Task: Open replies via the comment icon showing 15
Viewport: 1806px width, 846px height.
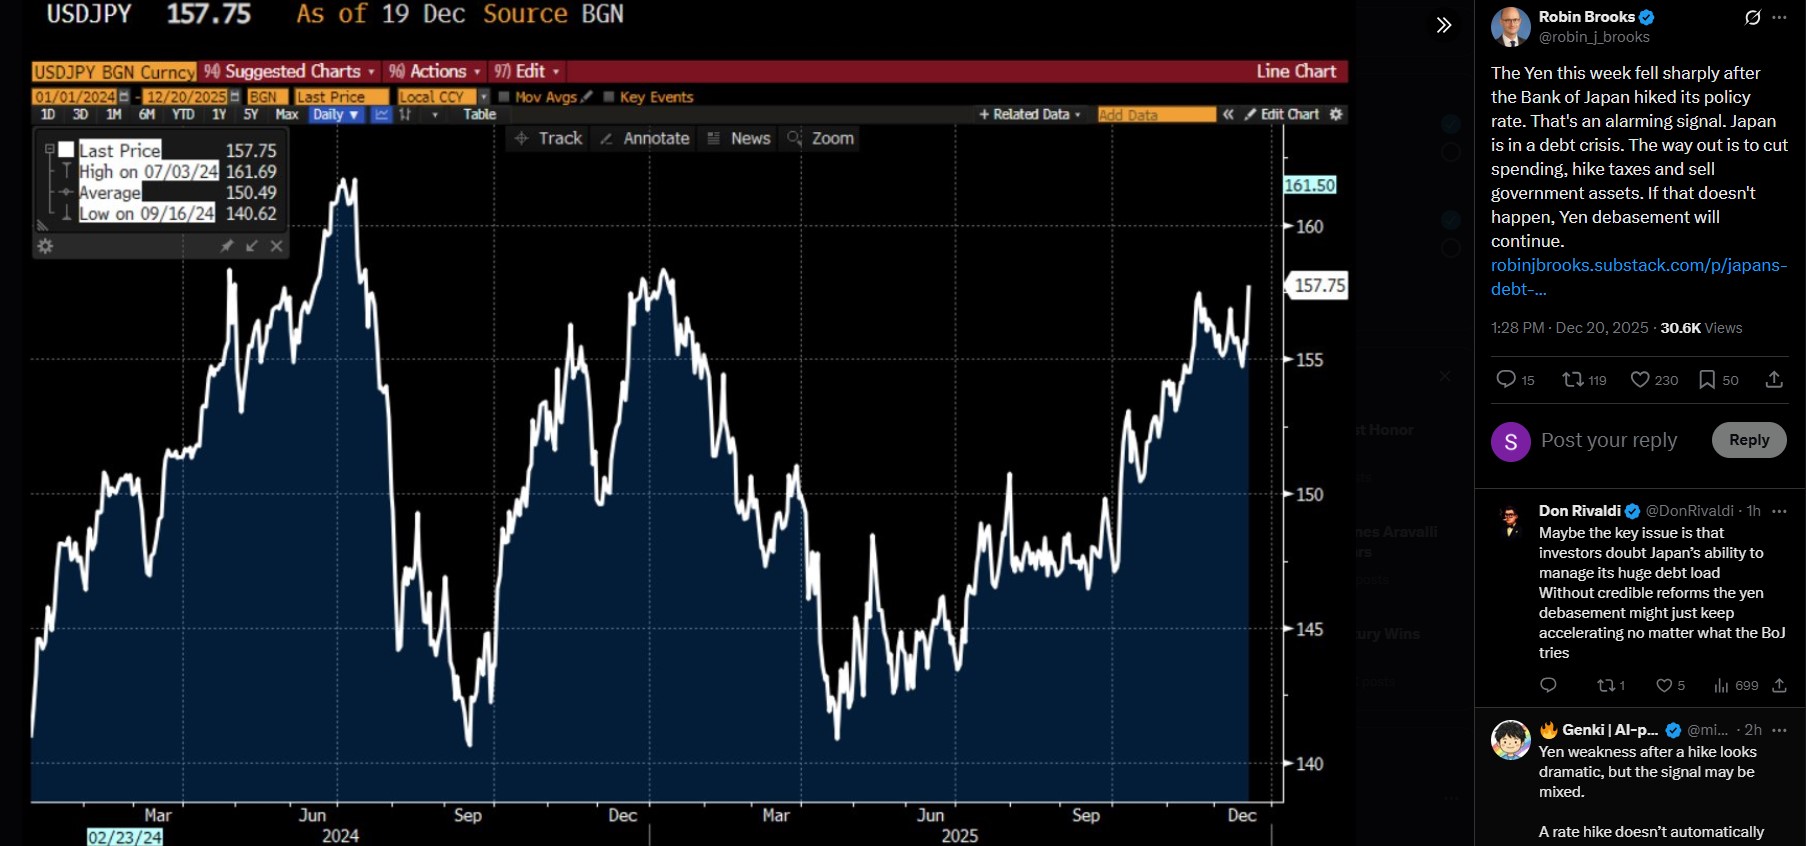Action: pyautogui.click(x=1506, y=379)
